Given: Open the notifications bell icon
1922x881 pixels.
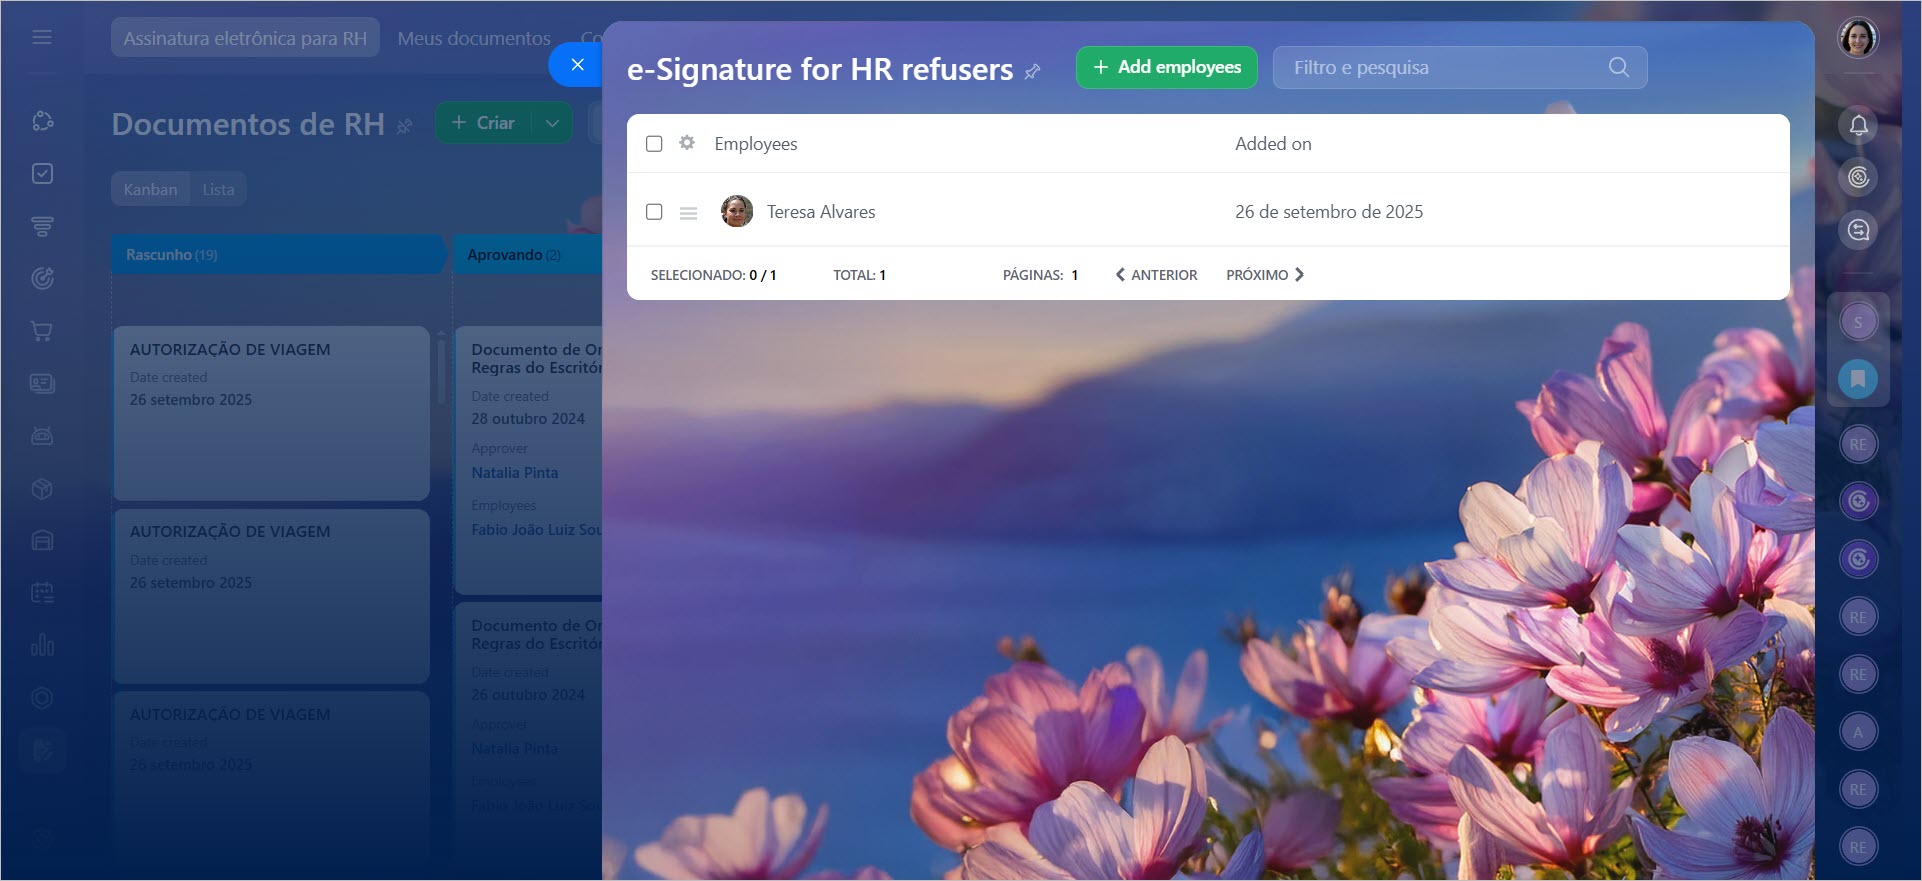Looking at the screenshot, I should [1858, 125].
